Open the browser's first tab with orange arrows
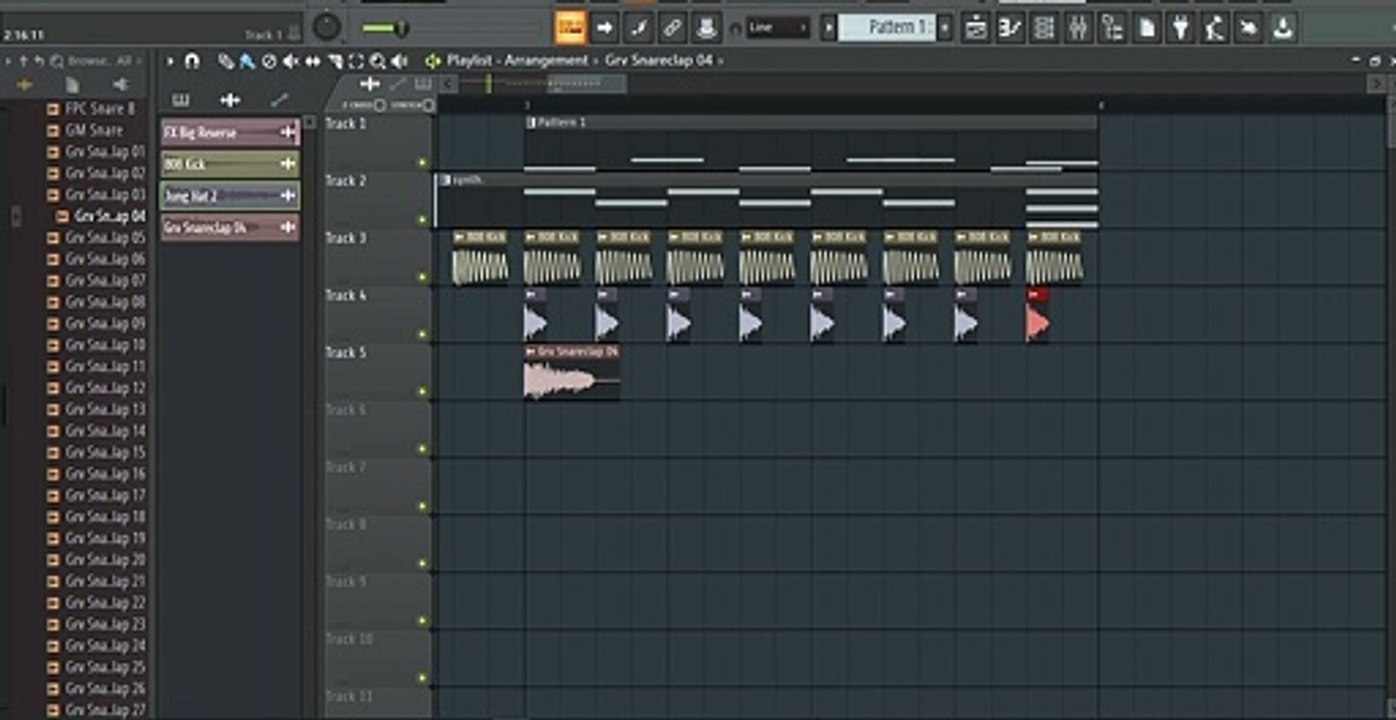1396x720 pixels. click(x=24, y=85)
